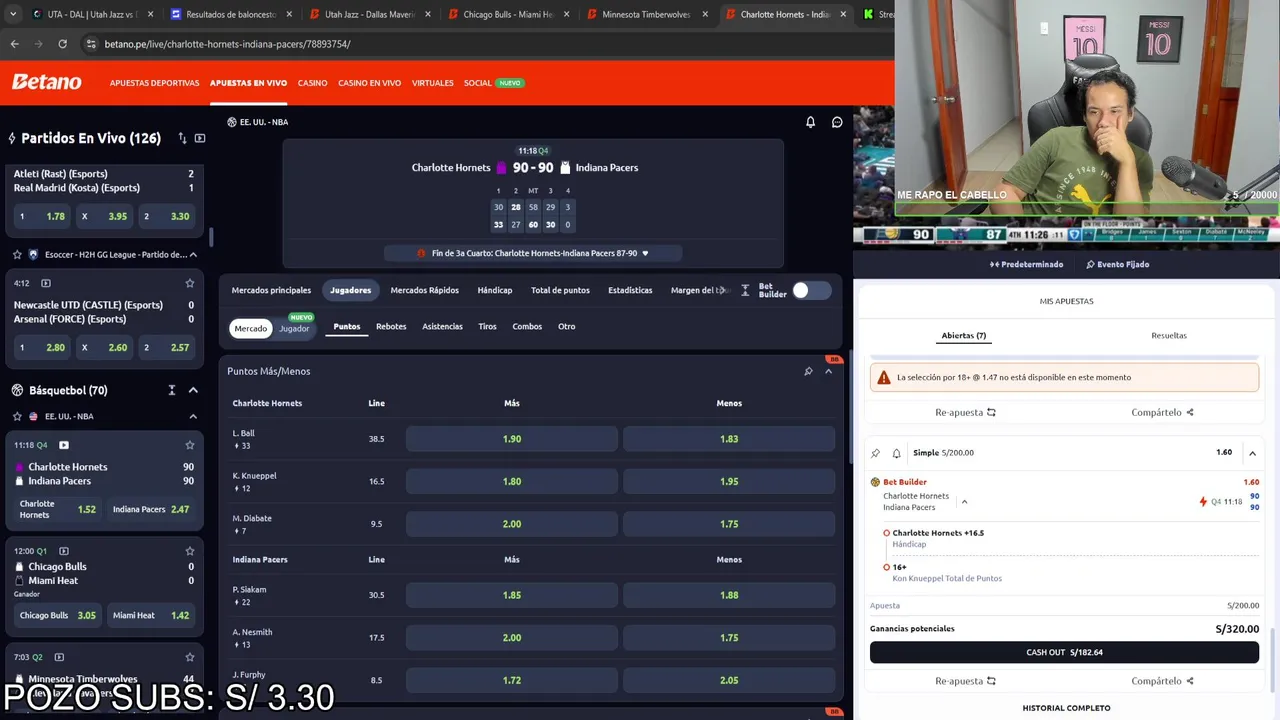Click the video icon beside Partidos En Vivo
The image size is (1280, 720).
point(200,138)
